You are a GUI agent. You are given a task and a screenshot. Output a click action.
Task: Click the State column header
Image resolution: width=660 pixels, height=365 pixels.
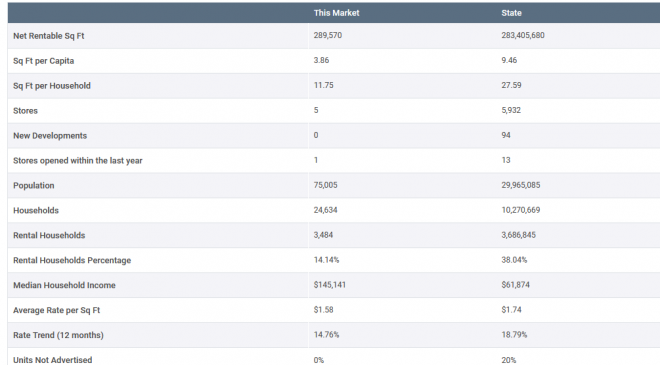[x=511, y=13]
